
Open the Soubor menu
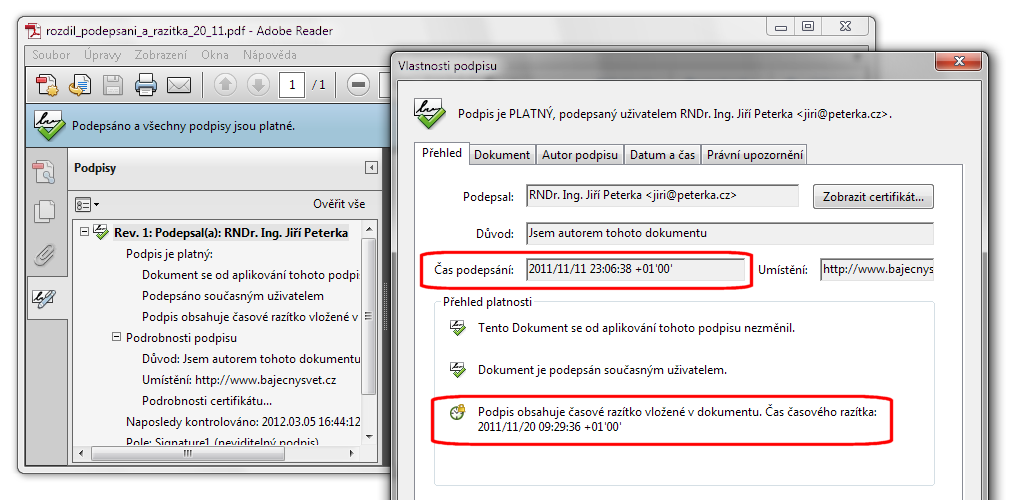[51, 55]
